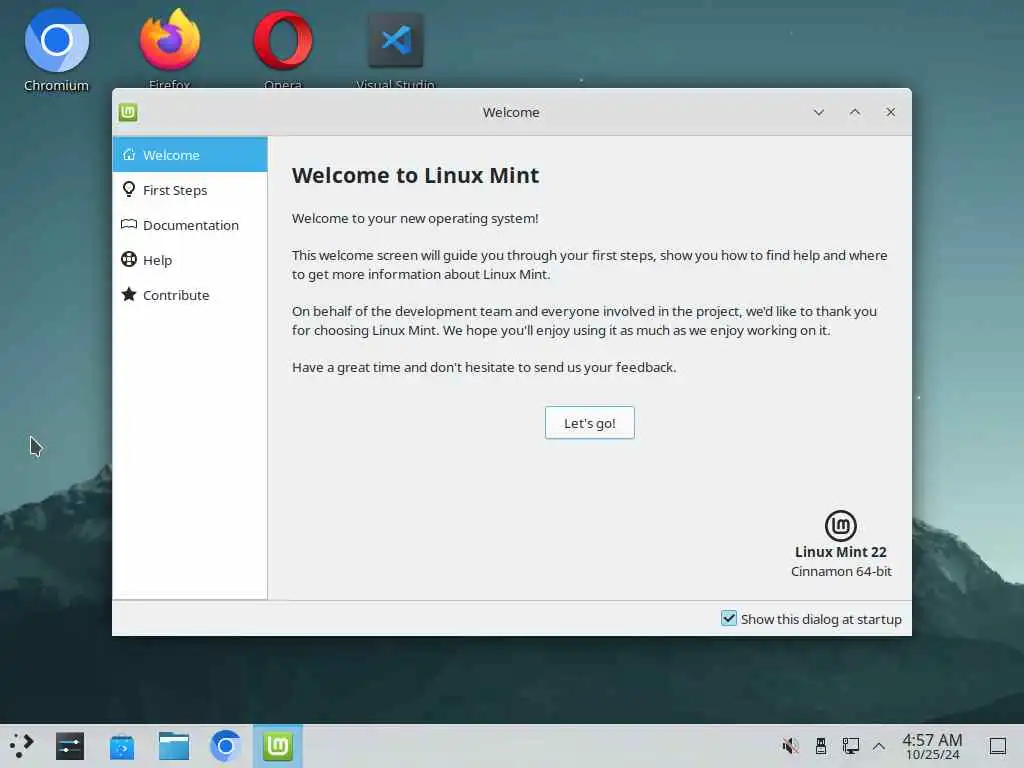The width and height of the screenshot is (1024, 768).
Task: Open the clock showing 4:57 AM
Action: [932, 746]
